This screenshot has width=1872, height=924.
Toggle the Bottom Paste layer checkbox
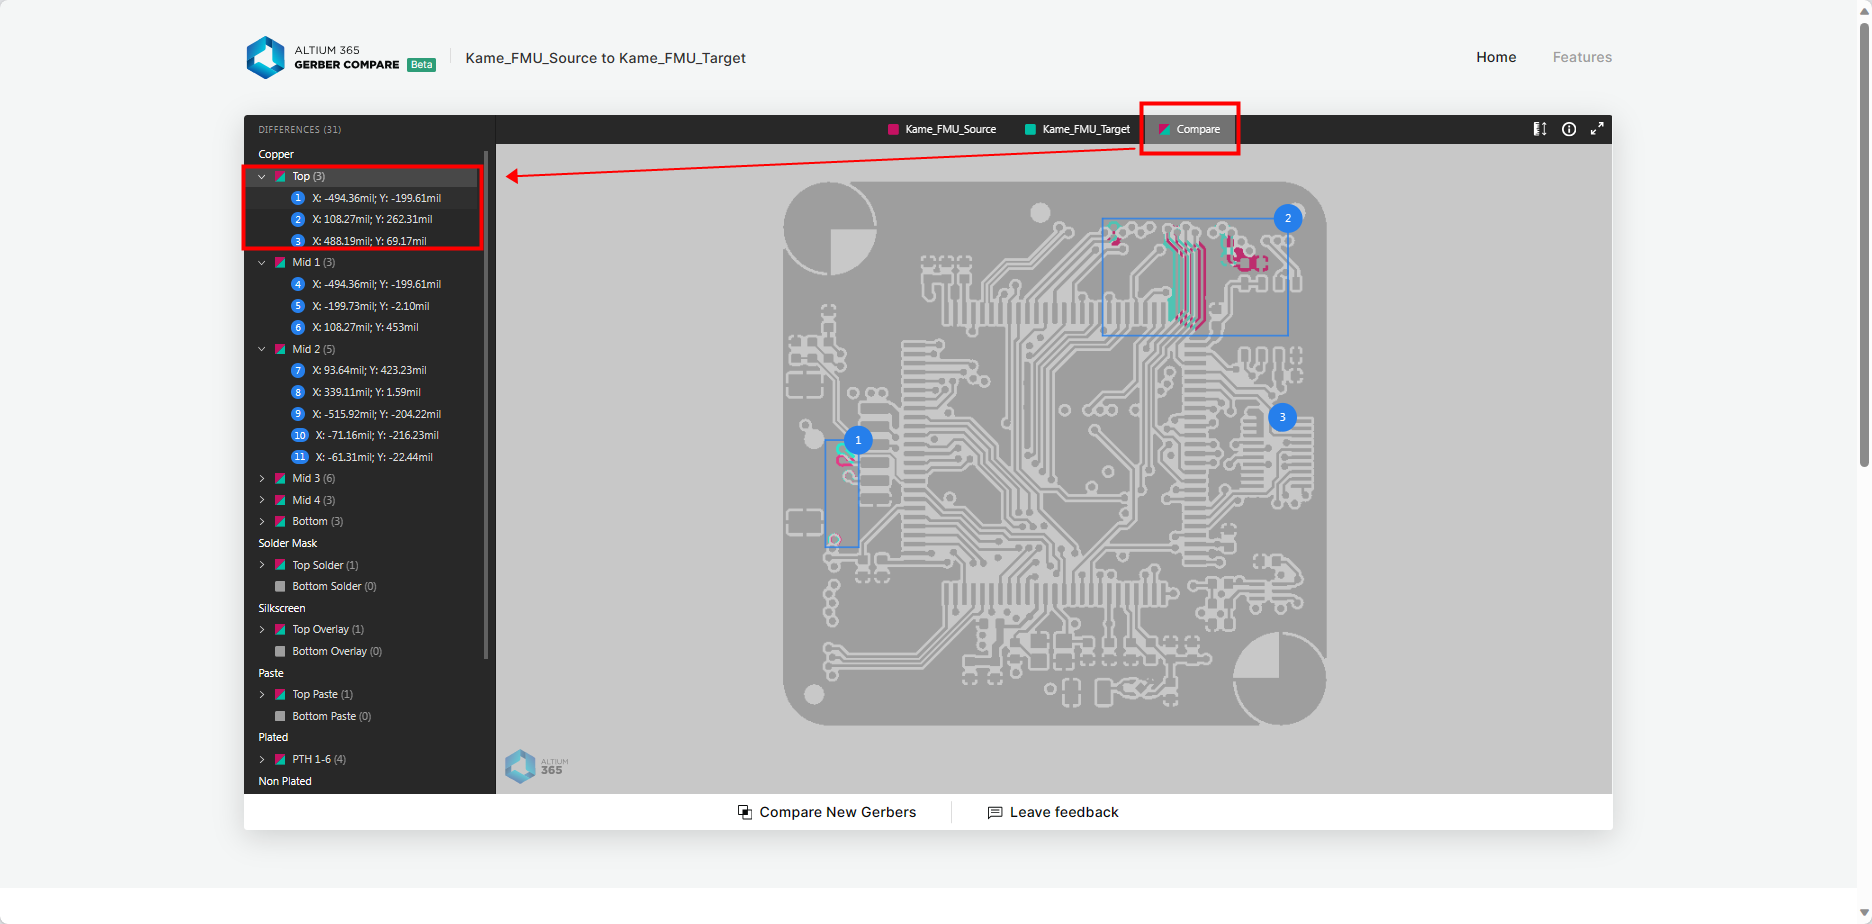pyautogui.click(x=280, y=717)
